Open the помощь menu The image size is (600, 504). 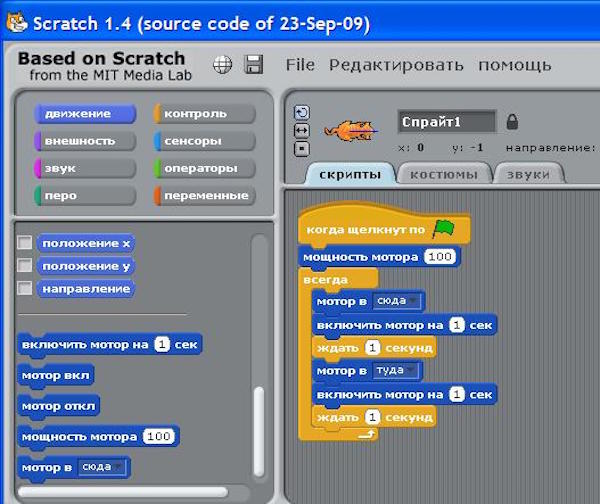tap(515, 65)
